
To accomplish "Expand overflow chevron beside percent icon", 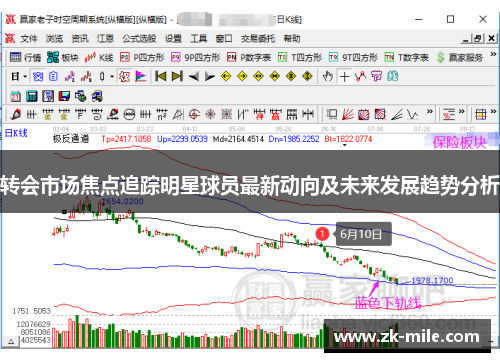I will 462,111.
